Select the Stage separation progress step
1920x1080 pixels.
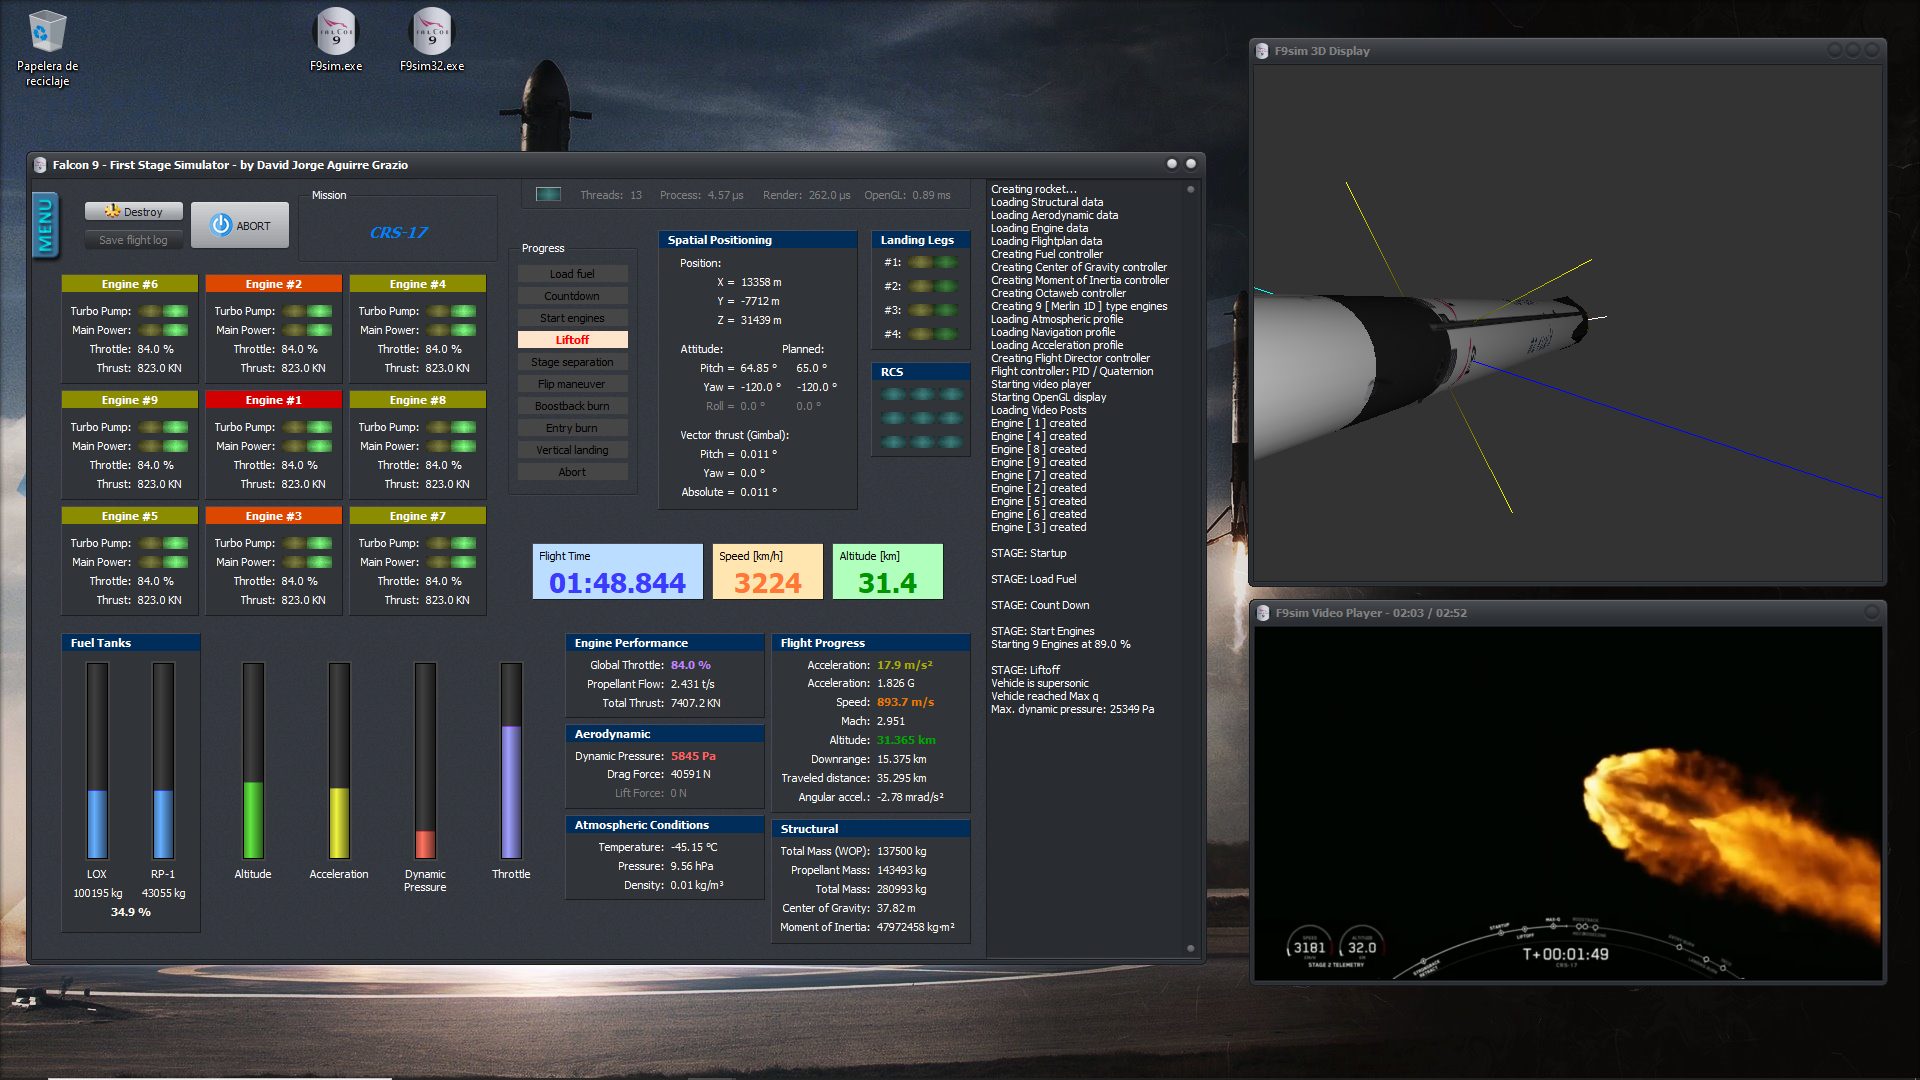tap(572, 362)
